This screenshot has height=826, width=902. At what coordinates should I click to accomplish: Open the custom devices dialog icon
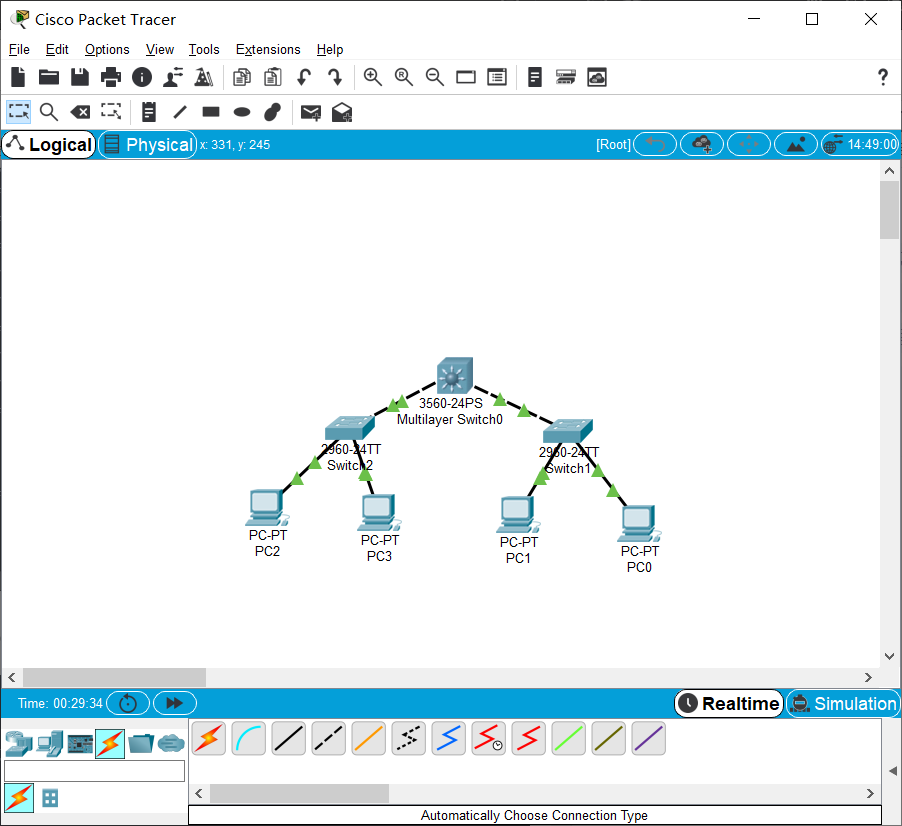point(497,77)
